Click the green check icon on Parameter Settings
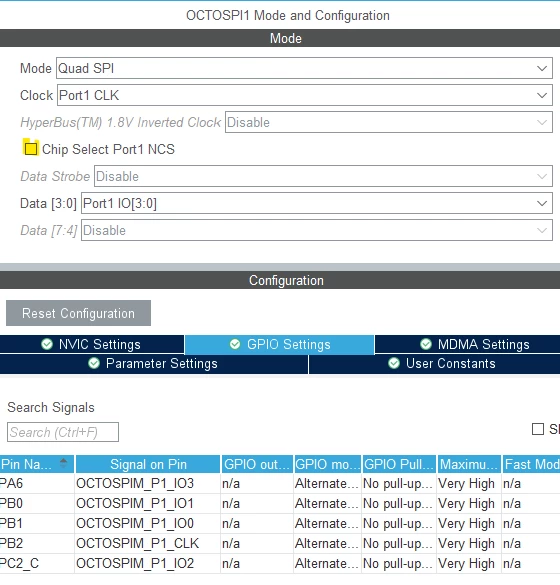This screenshot has height=585, width=560. click(94, 363)
